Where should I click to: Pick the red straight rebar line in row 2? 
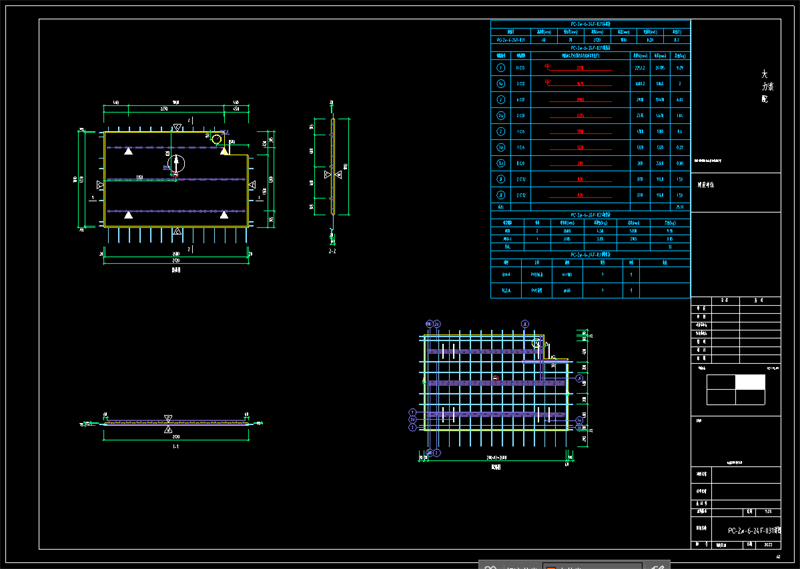(x=580, y=102)
